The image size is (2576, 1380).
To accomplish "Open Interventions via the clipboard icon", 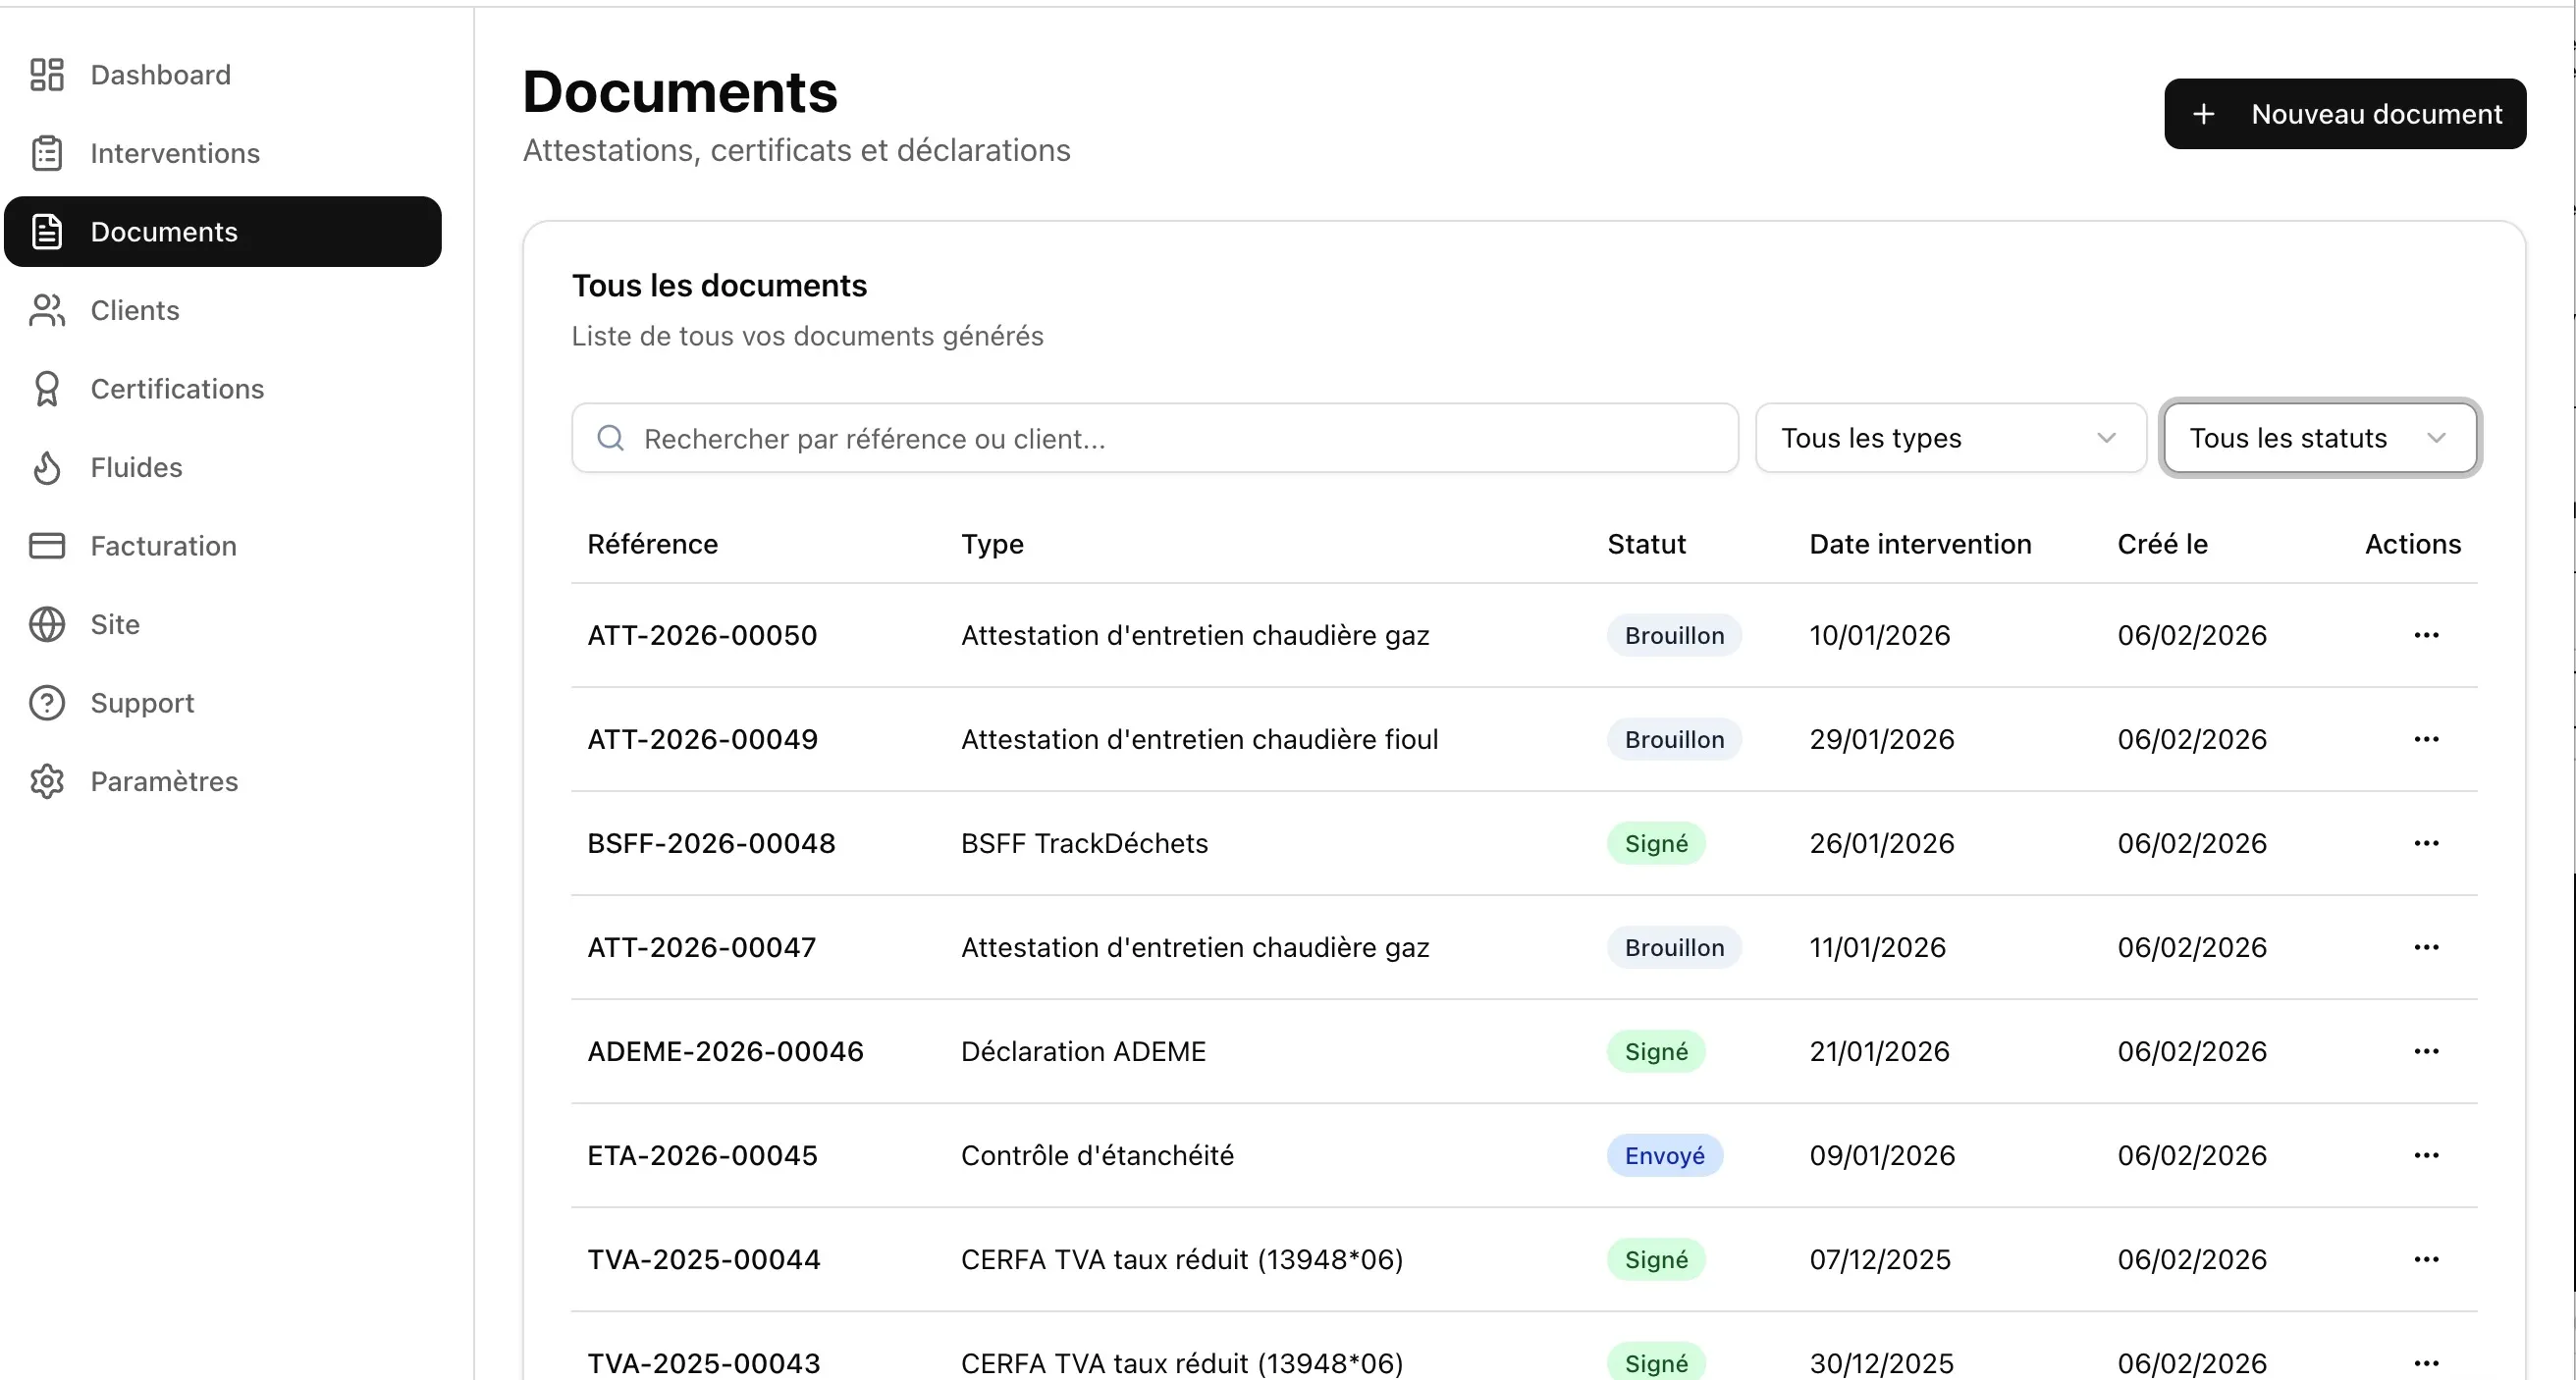I will 45,153.
